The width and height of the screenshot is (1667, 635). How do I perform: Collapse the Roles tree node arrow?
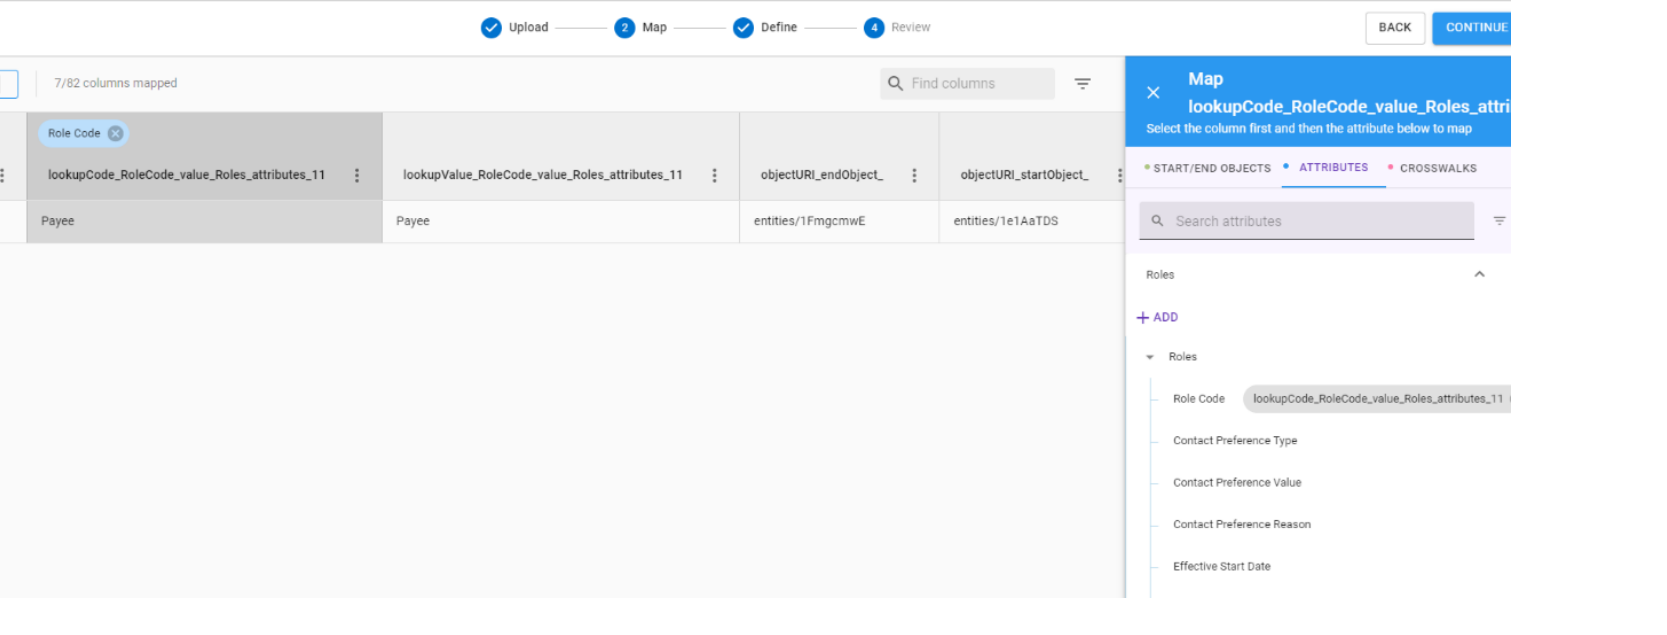(1150, 357)
